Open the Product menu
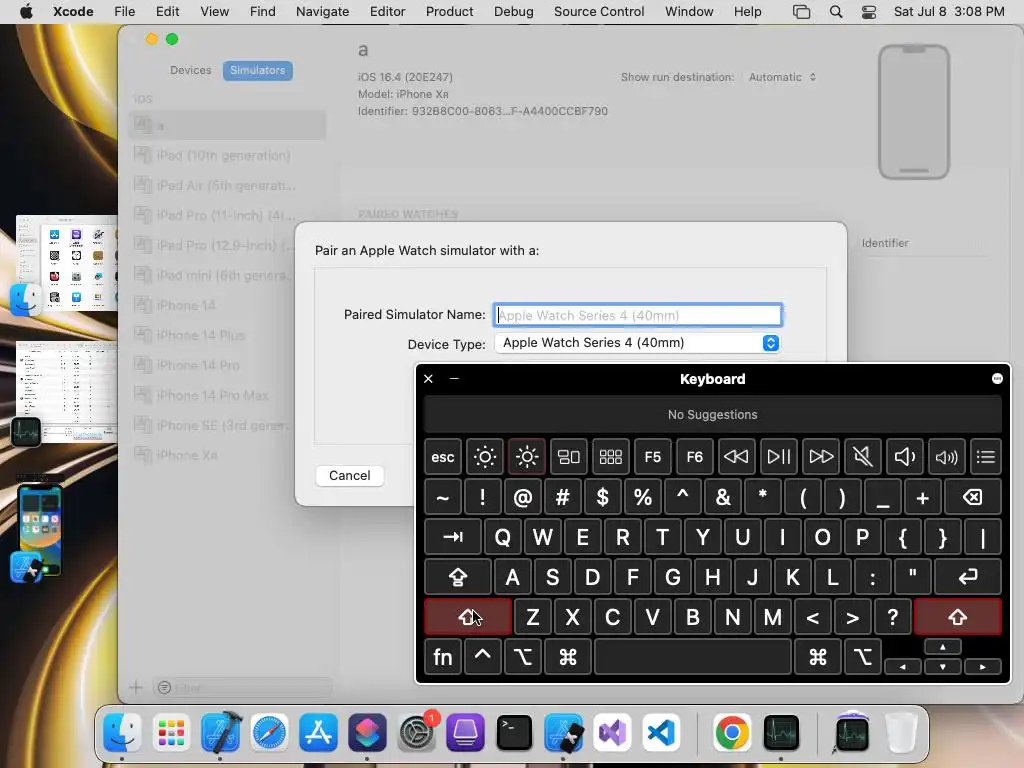1024x768 pixels. click(x=449, y=12)
